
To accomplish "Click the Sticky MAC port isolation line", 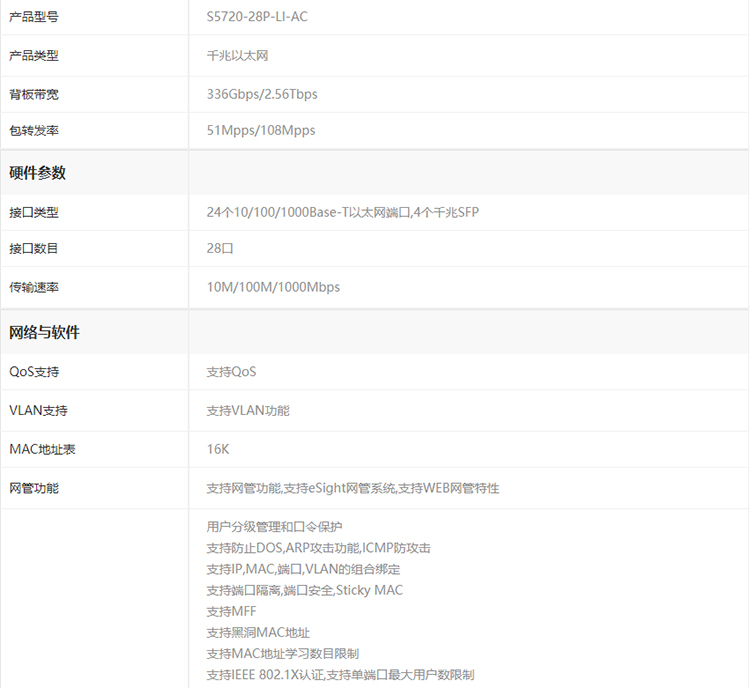I will tap(304, 590).
